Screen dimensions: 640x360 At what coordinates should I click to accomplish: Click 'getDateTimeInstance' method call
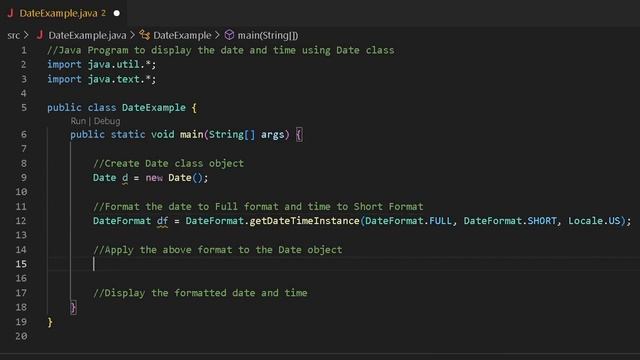[x=304, y=221]
